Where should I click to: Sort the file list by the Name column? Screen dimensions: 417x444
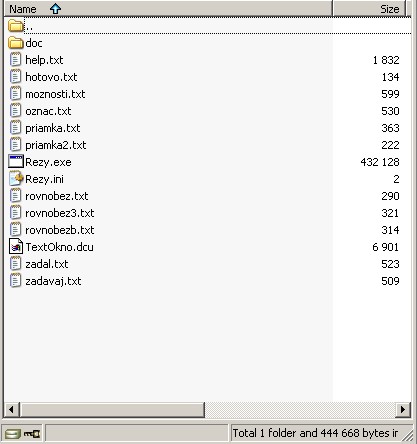(168, 9)
